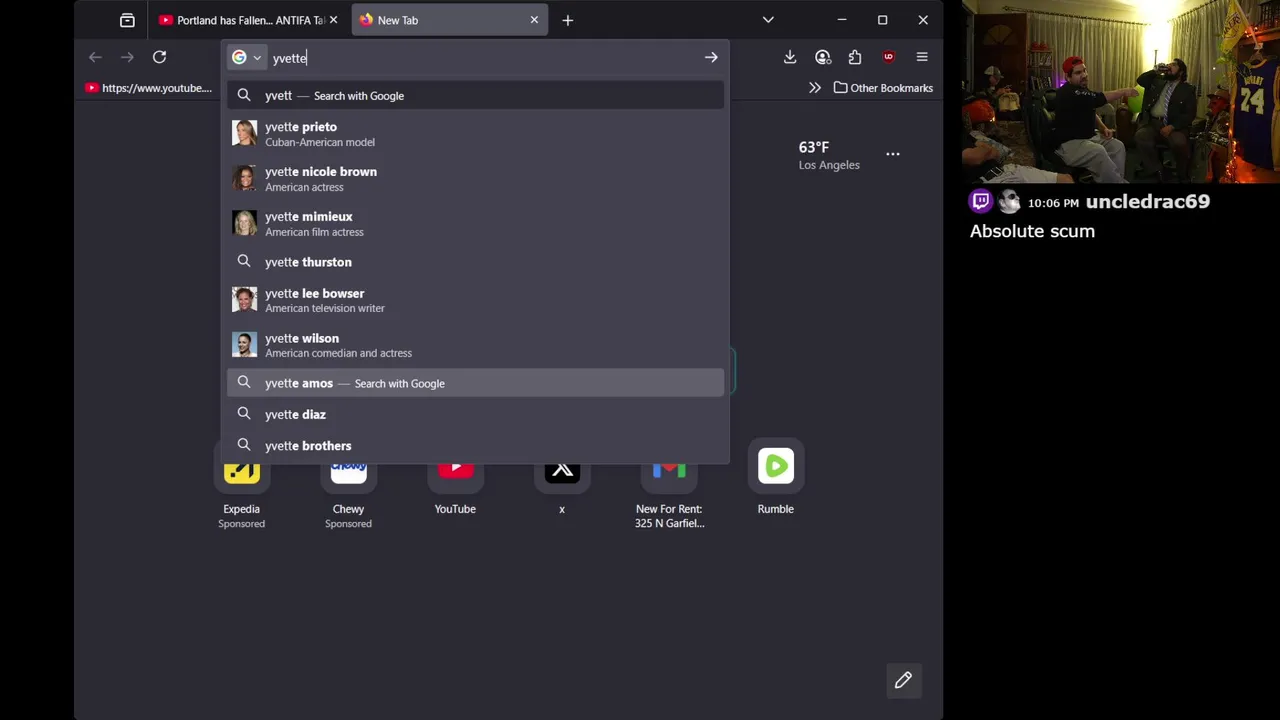The image size is (1280, 720).
Task: Open the youtube.com bookmark in bookmarks bar
Action: click(149, 88)
